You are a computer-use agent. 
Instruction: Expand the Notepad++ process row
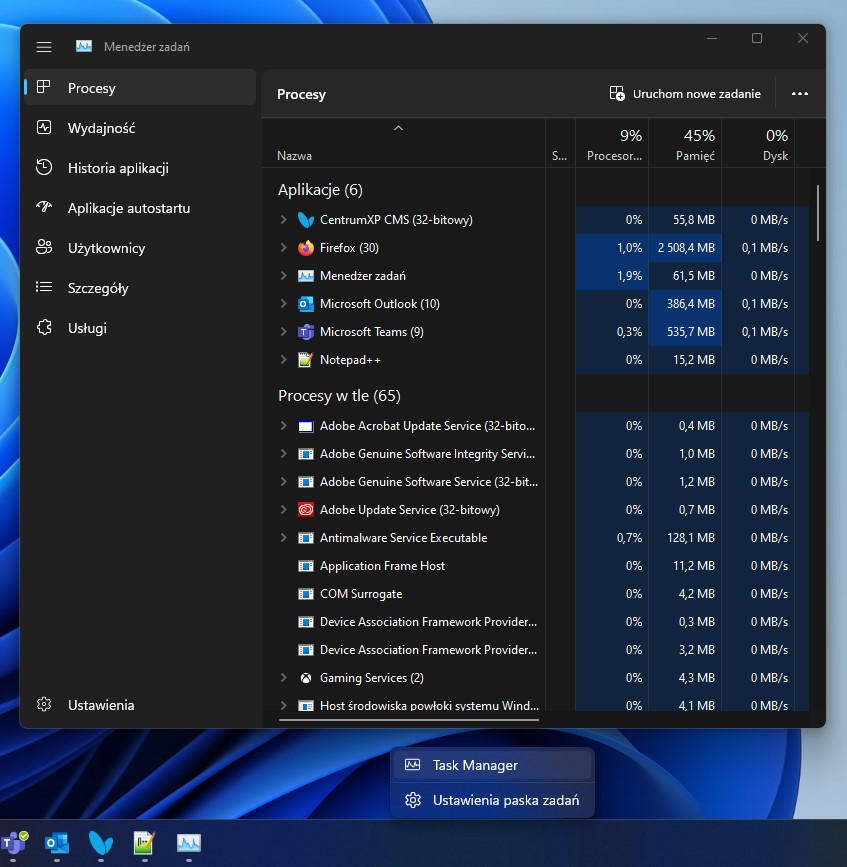coord(283,360)
